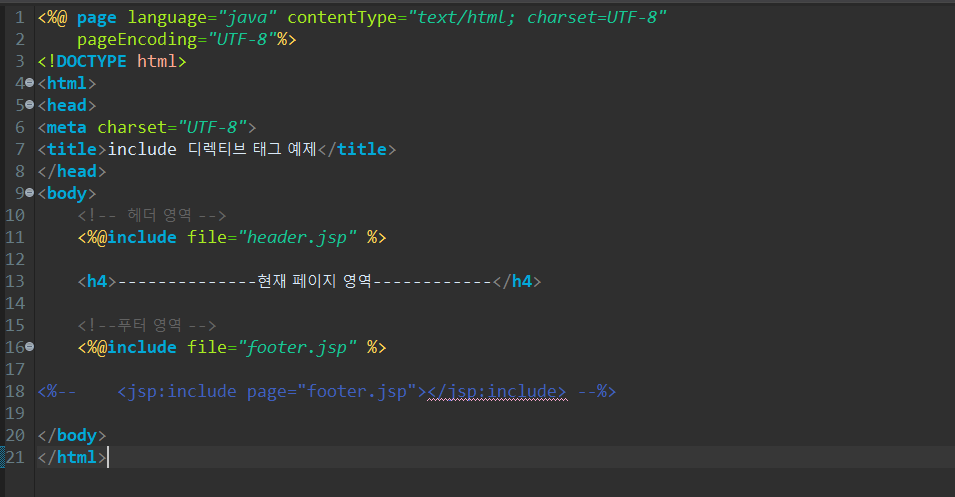Click the "footer.jsp" file value on line 16

[x=297, y=347]
